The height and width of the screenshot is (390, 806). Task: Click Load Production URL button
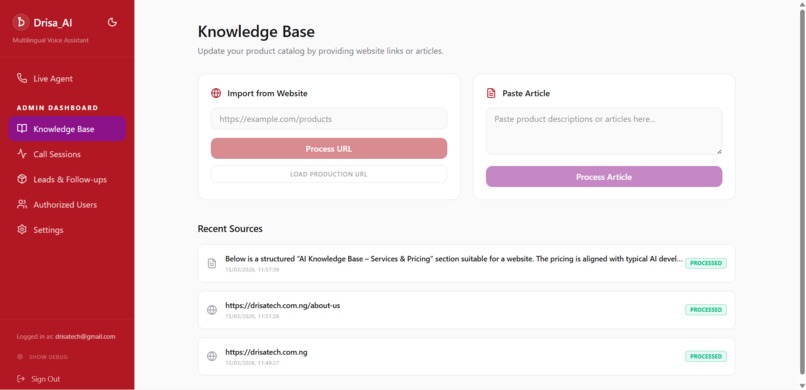329,174
